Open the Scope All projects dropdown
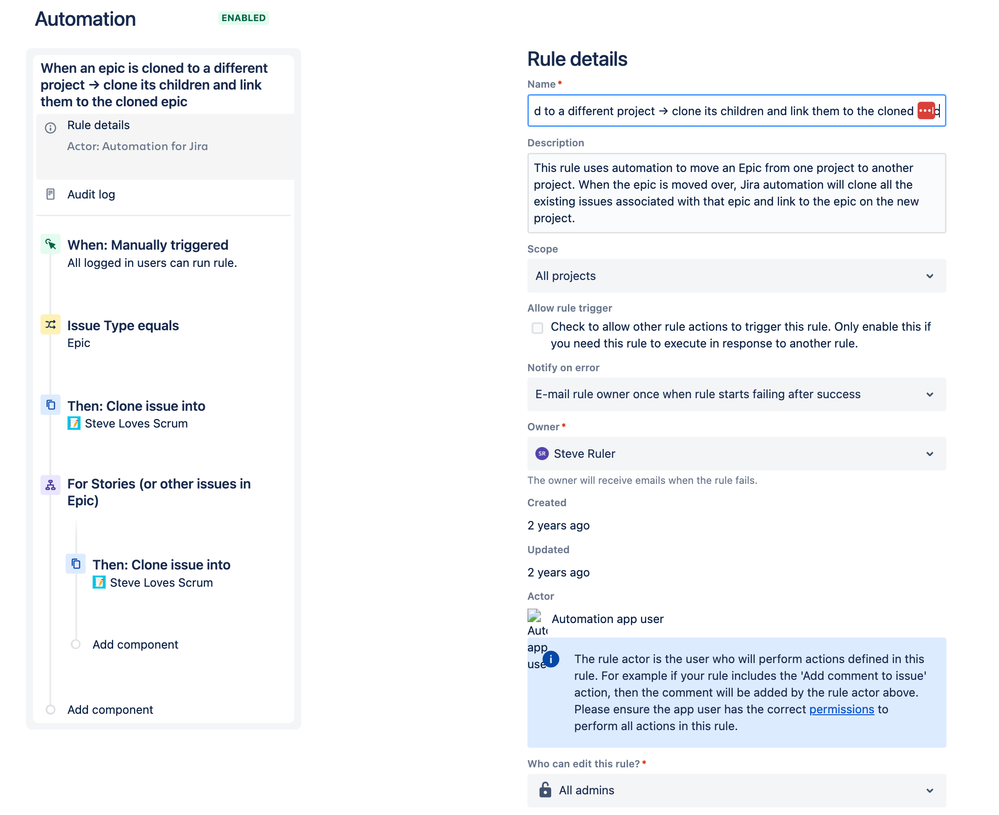 737,276
